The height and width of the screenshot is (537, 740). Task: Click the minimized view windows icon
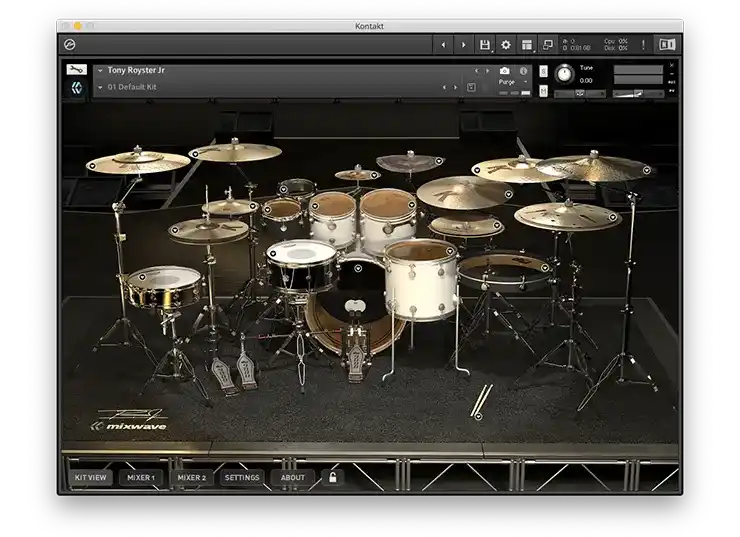[x=547, y=45]
